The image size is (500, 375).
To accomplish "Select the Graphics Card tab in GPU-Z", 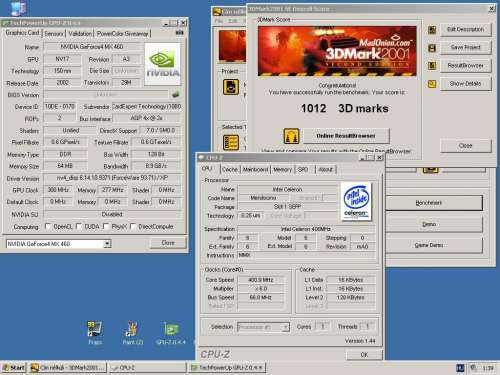I will [x=22, y=33].
